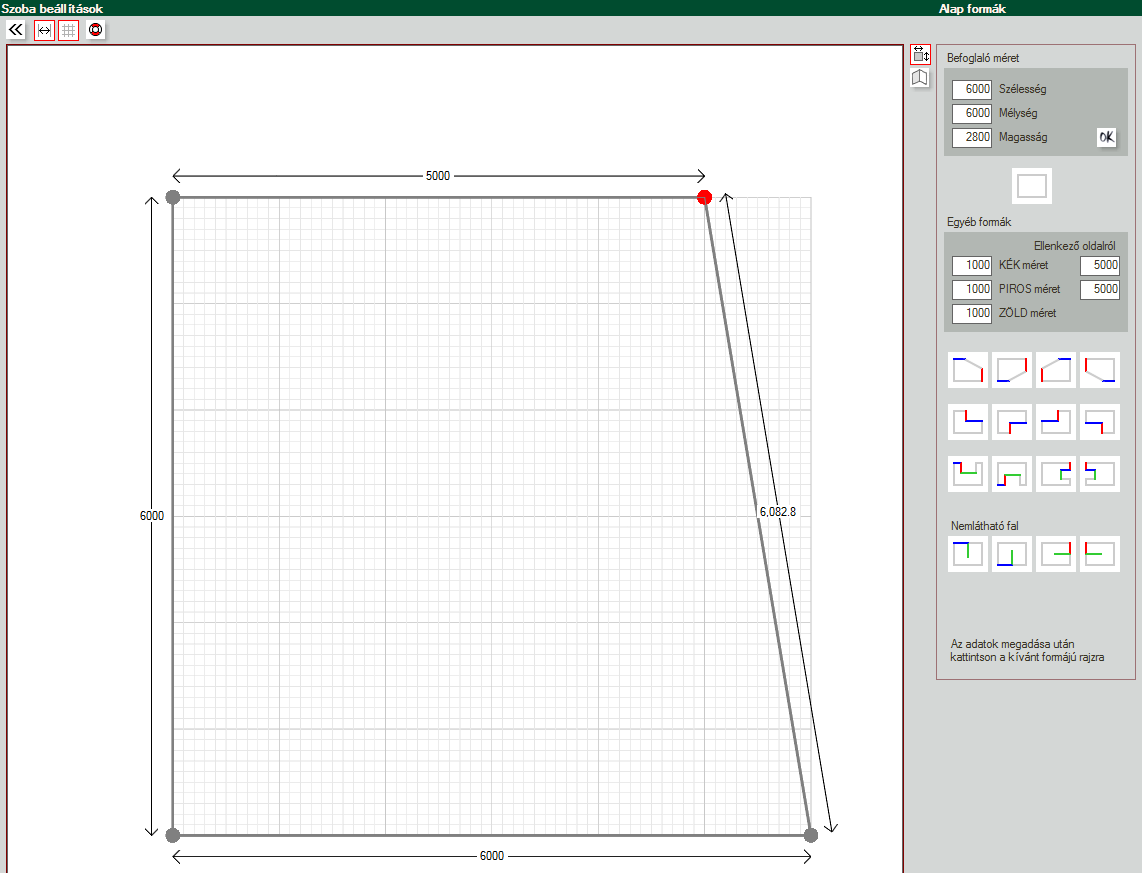
Task: Choose the top-left cut corner shape
Action: click(1056, 370)
